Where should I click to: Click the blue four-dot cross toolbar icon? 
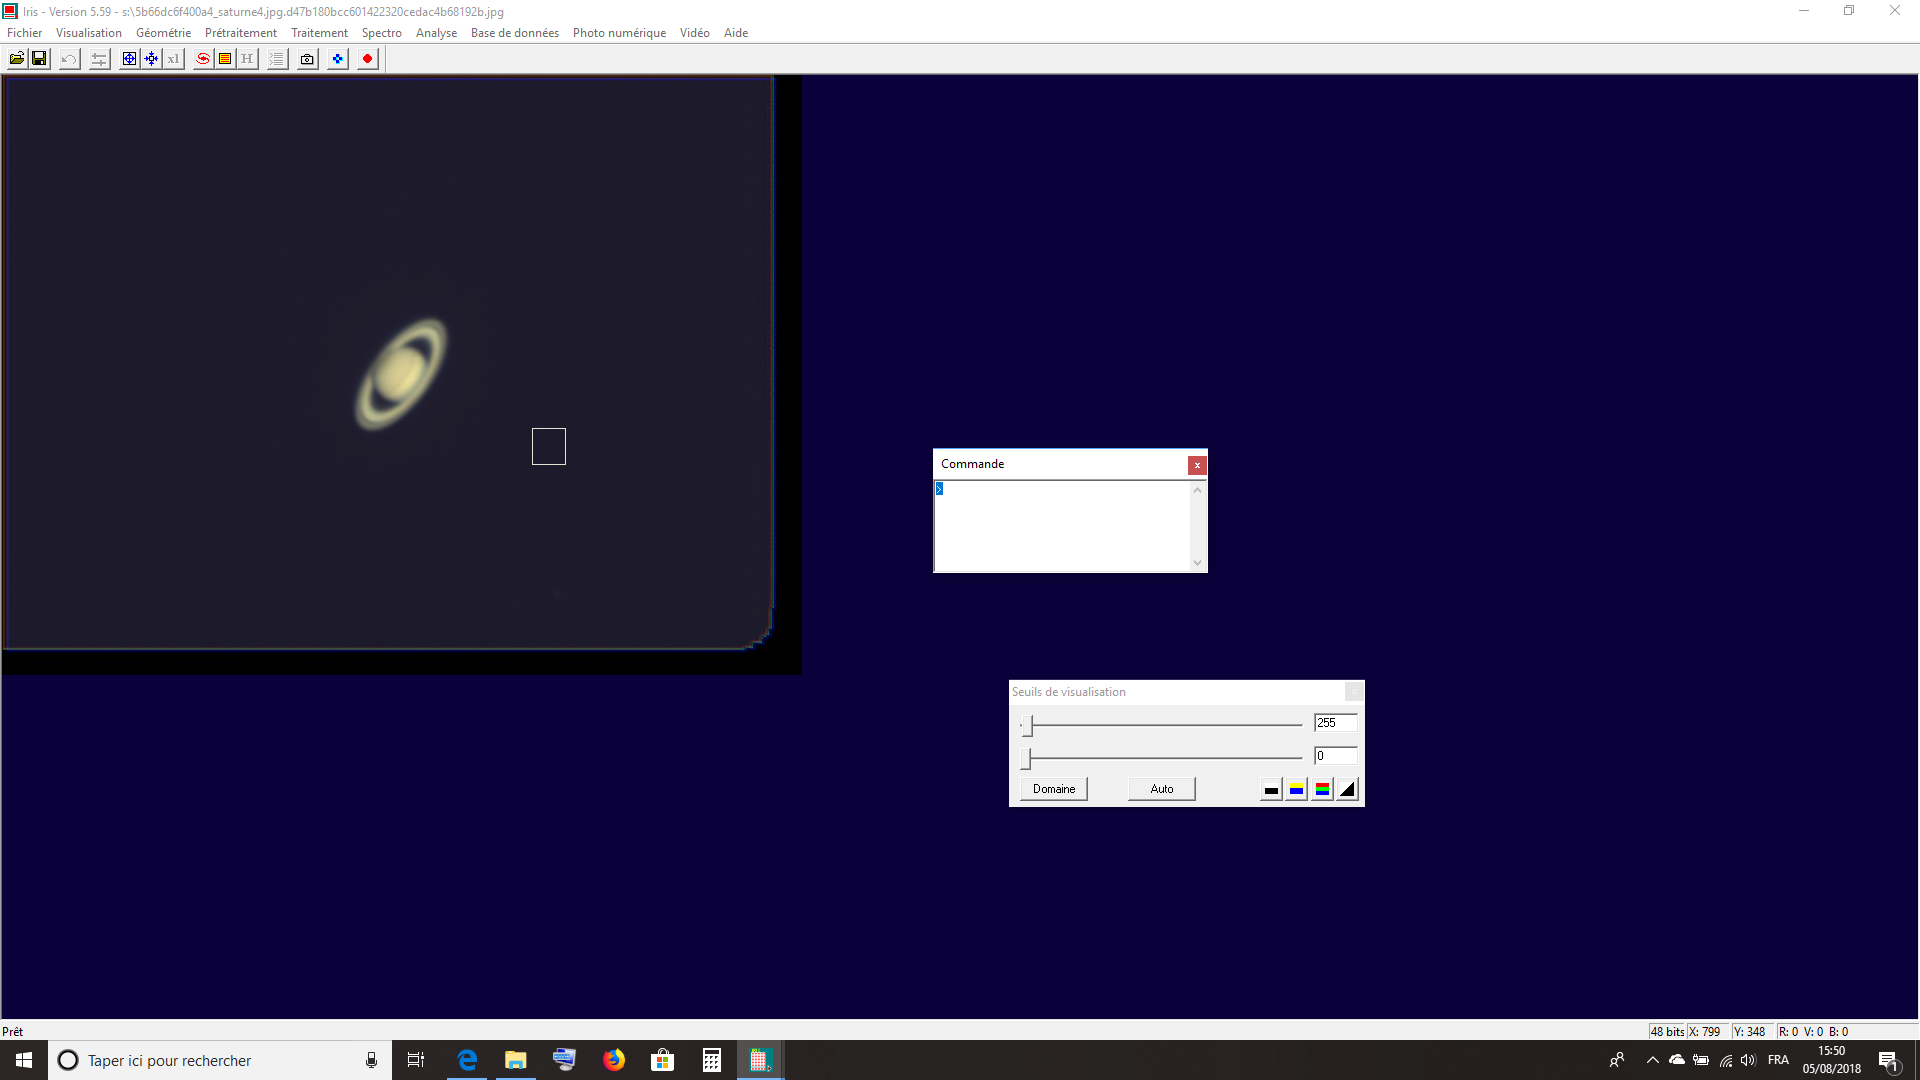click(338, 59)
